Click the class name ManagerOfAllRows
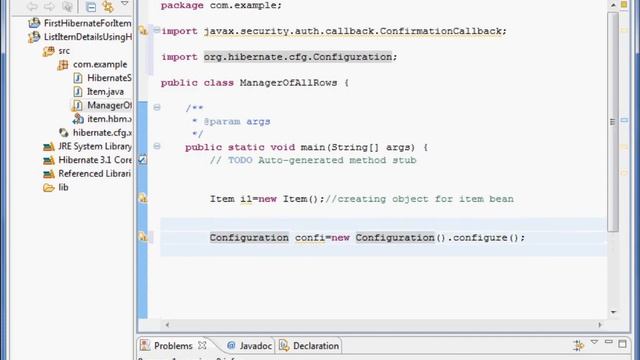 289,82
